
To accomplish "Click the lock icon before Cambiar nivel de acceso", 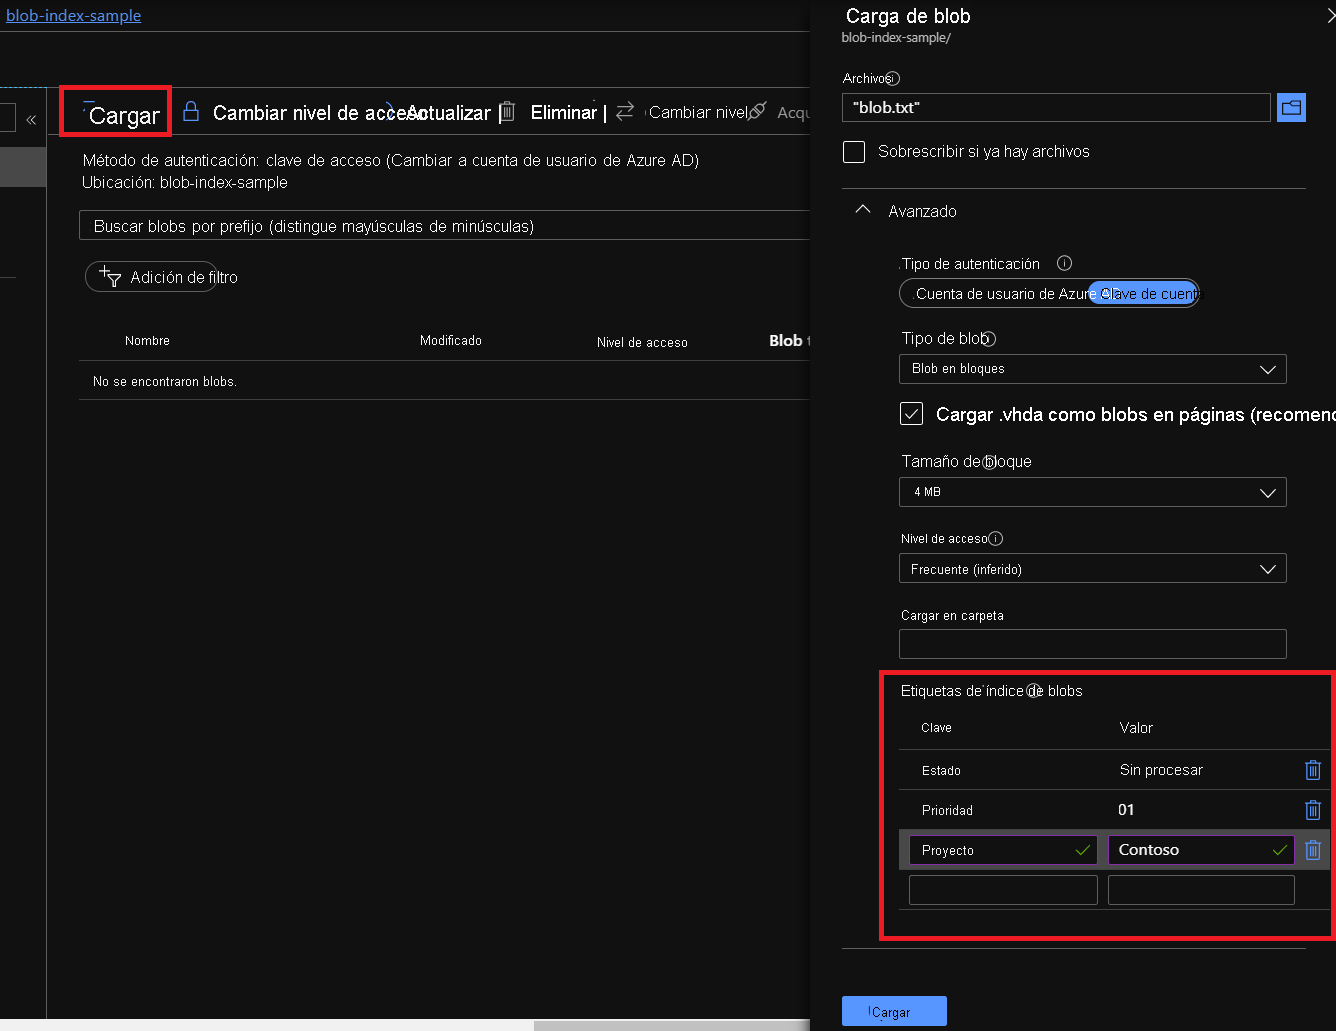I will [189, 112].
